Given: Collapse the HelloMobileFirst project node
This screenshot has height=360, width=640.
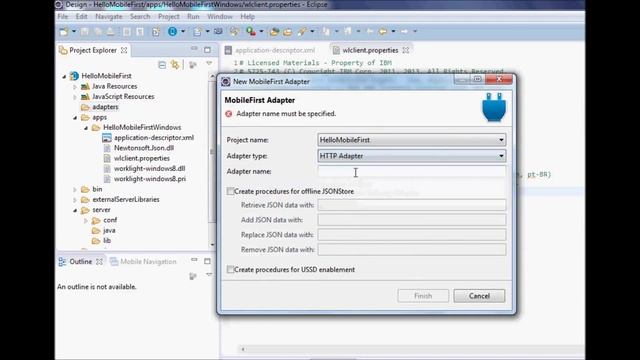Looking at the screenshot, I should [x=64, y=76].
